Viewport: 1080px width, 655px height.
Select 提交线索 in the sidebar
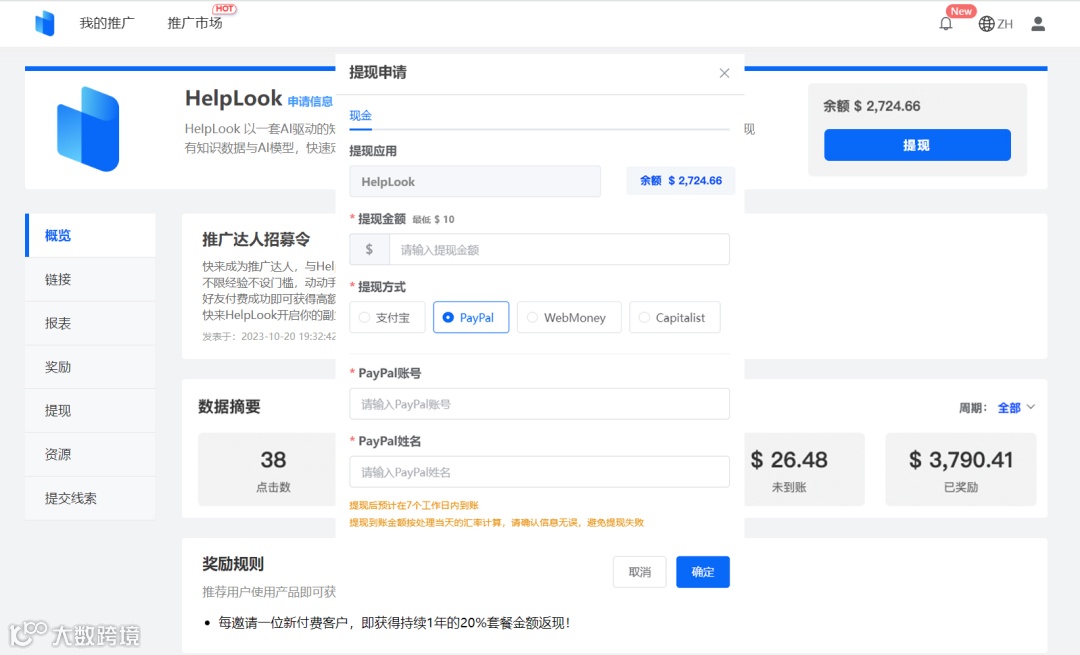72,498
